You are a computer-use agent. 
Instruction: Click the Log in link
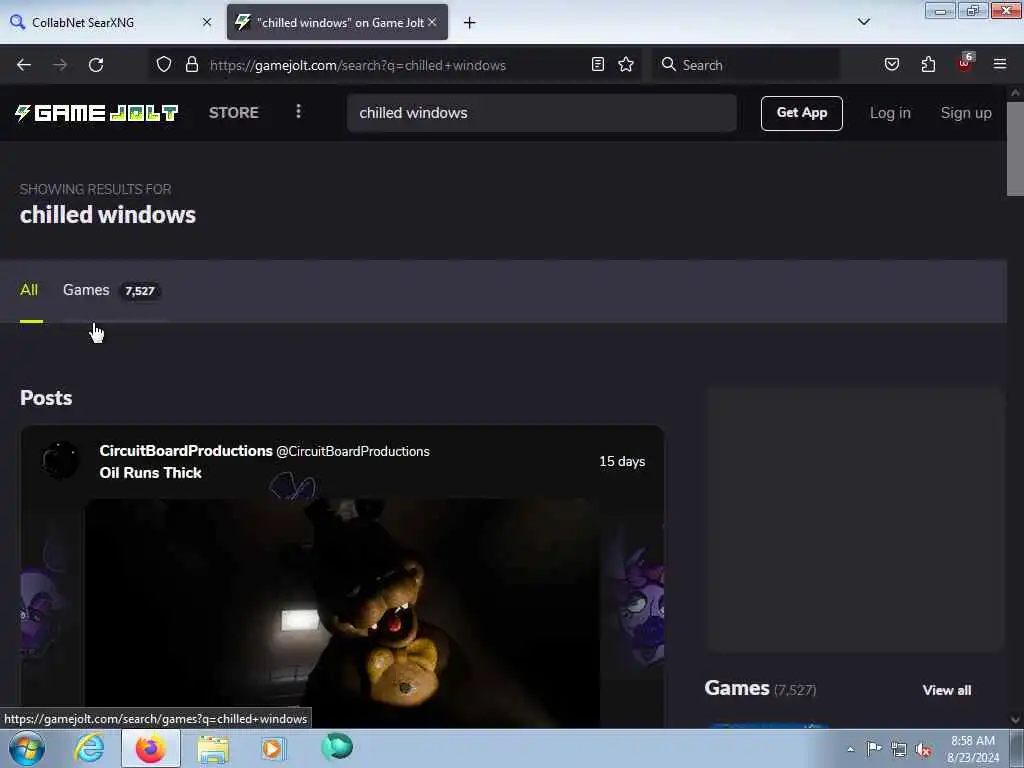click(x=890, y=113)
